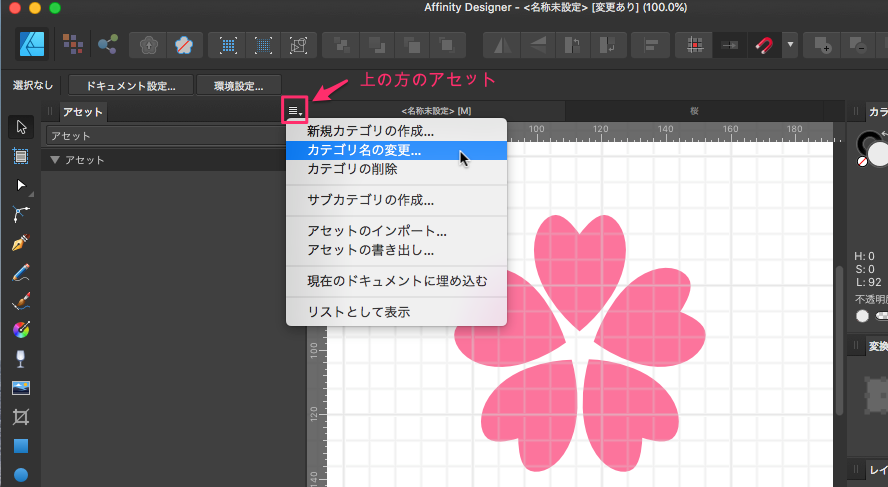The image size is (888, 487).
Task: Select the Rectangle shape tool
Action: tap(21, 445)
